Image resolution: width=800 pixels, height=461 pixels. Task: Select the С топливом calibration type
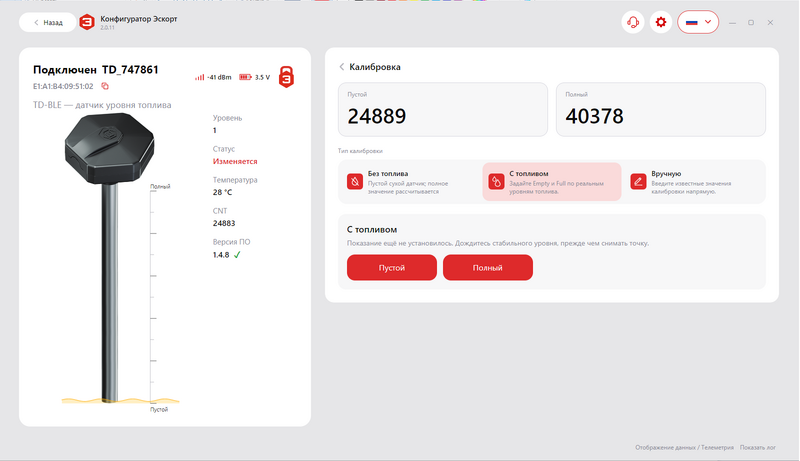pyautogui.click(x=552, y=182)
